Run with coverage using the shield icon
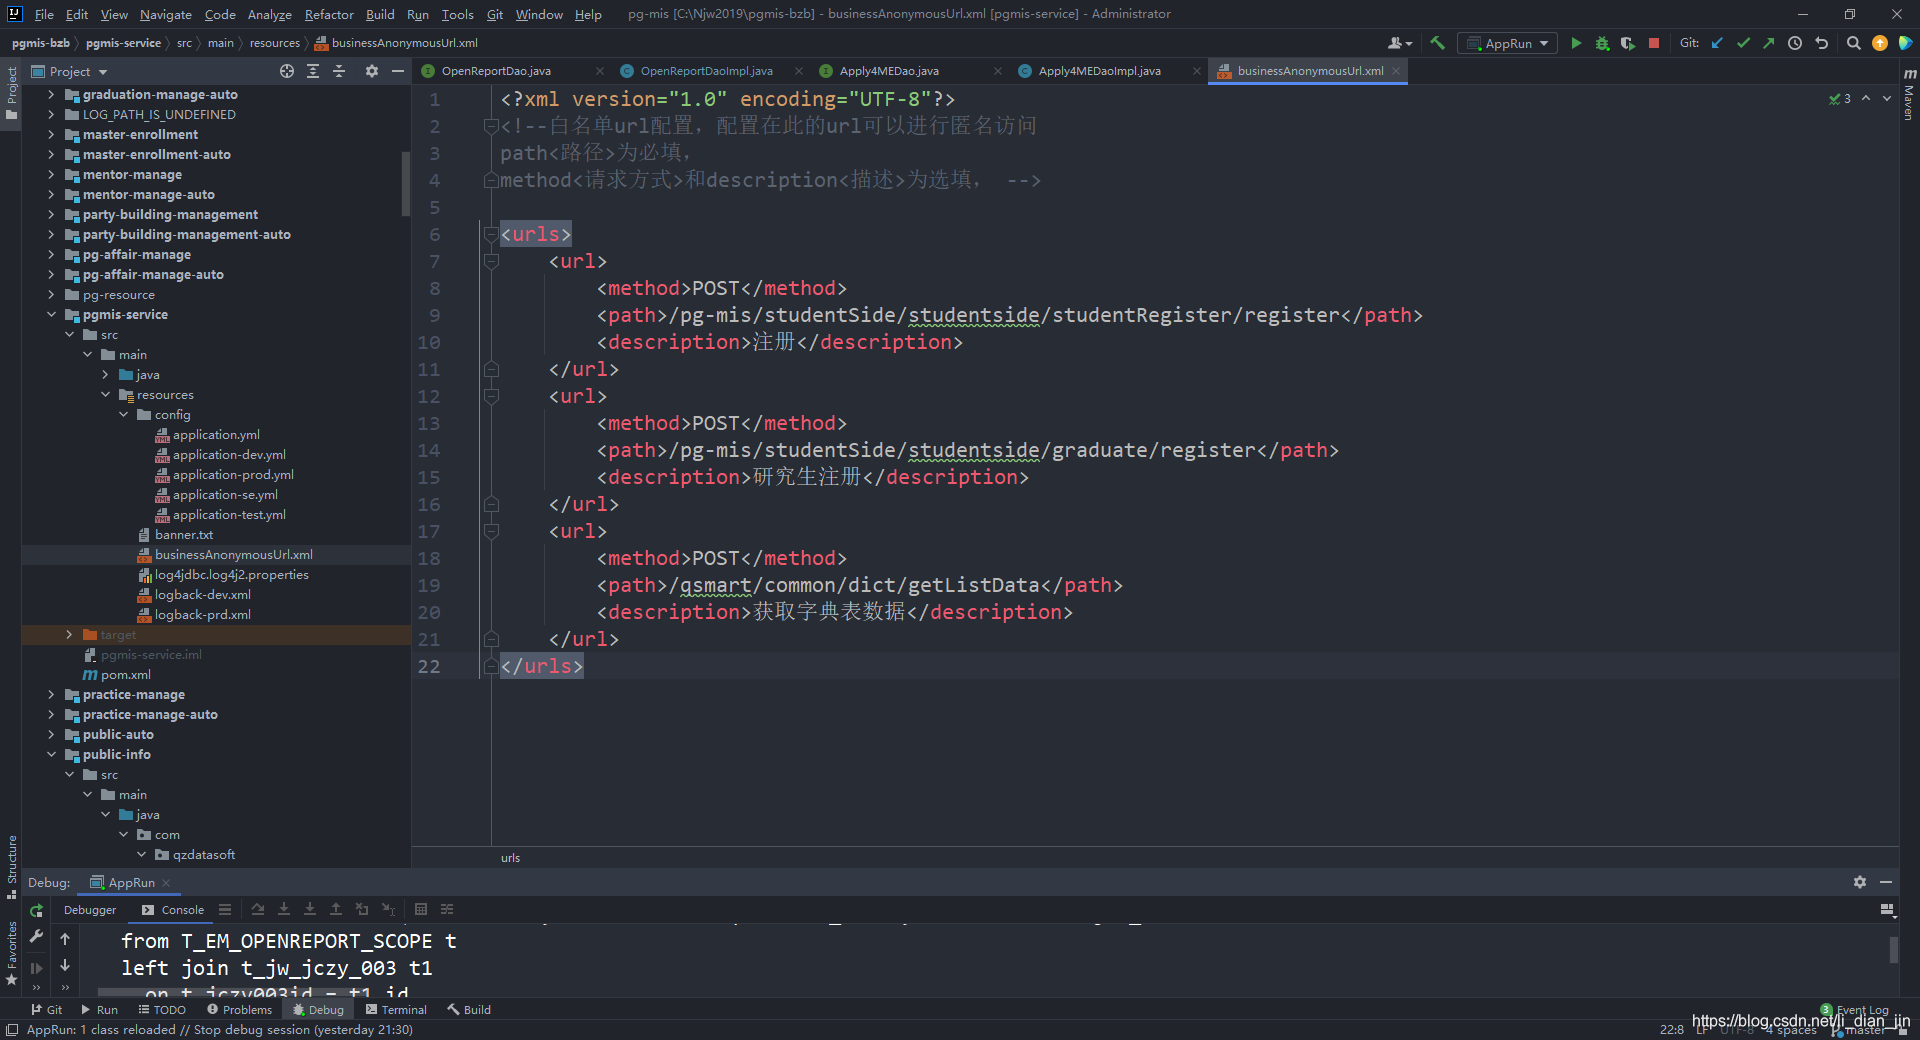The width and height of the screenshot is (1920, 1040). click(x=1628, y=43)
